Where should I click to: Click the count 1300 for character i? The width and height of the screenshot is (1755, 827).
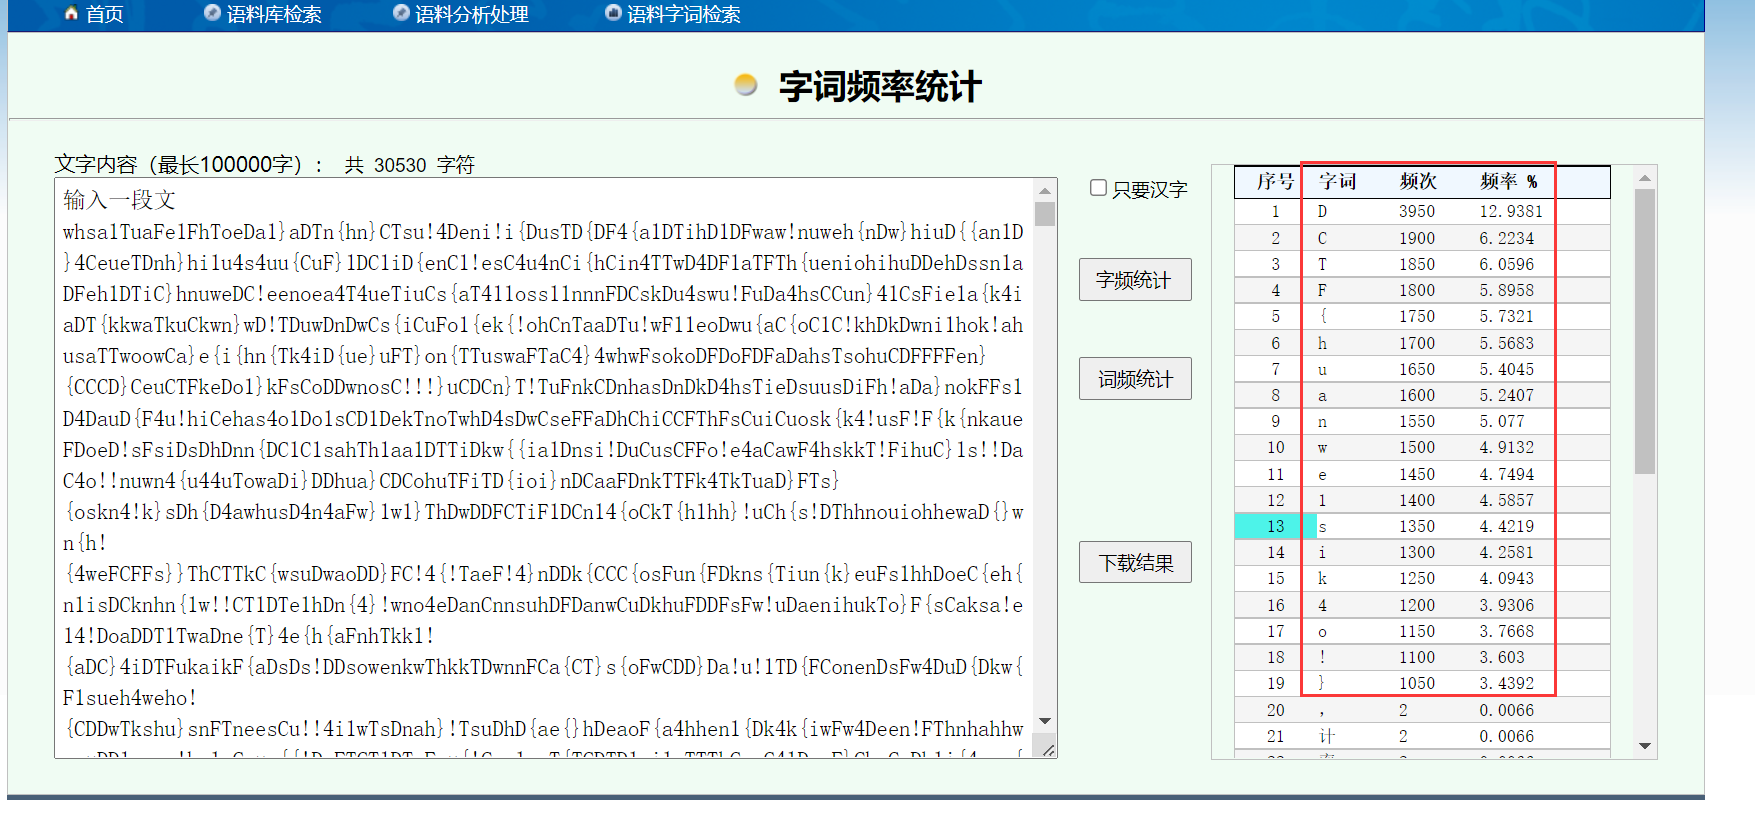coord(1417,552)
